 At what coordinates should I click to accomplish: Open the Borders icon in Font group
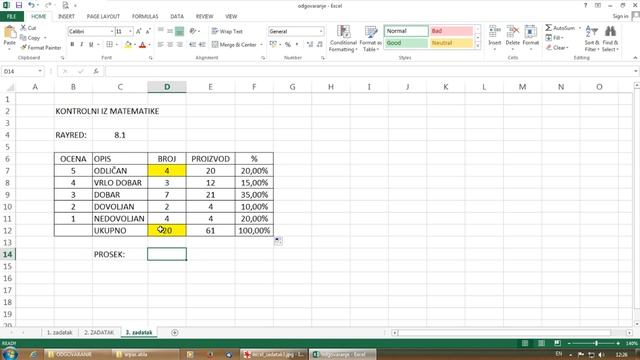coord(109,44)
